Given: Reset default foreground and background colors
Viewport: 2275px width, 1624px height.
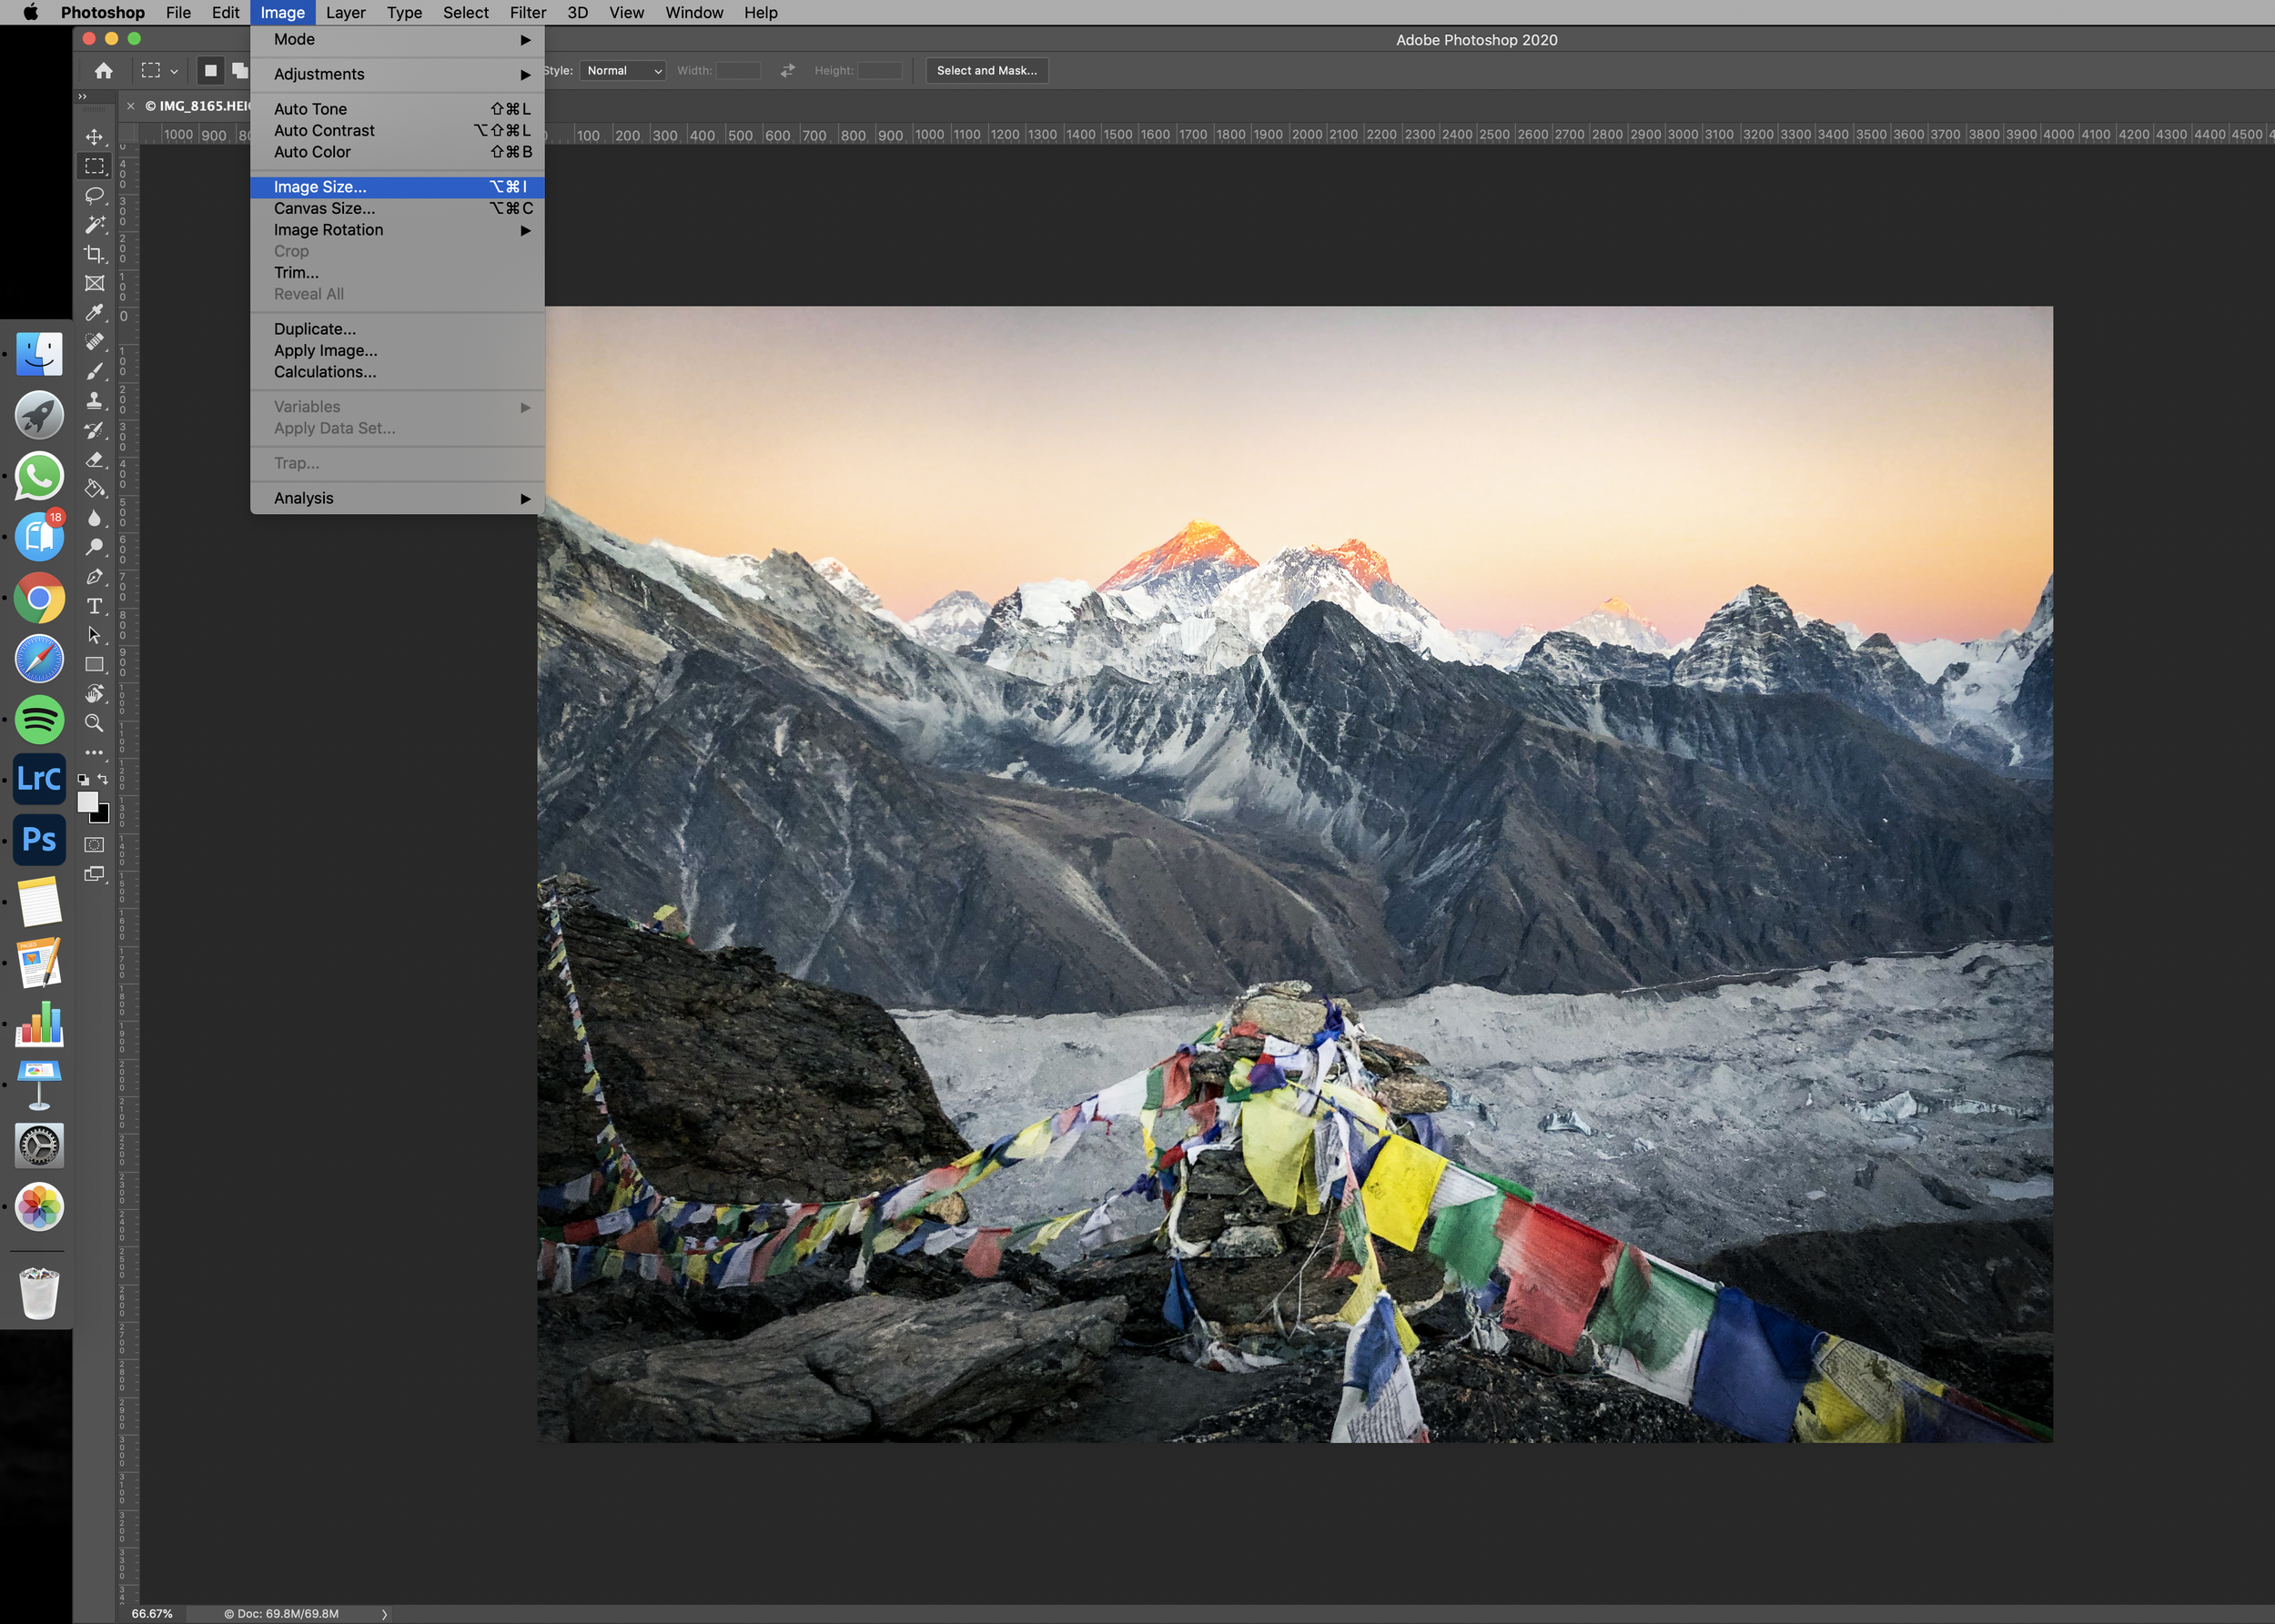Looking at the screenshot, I should pos(84,779).
